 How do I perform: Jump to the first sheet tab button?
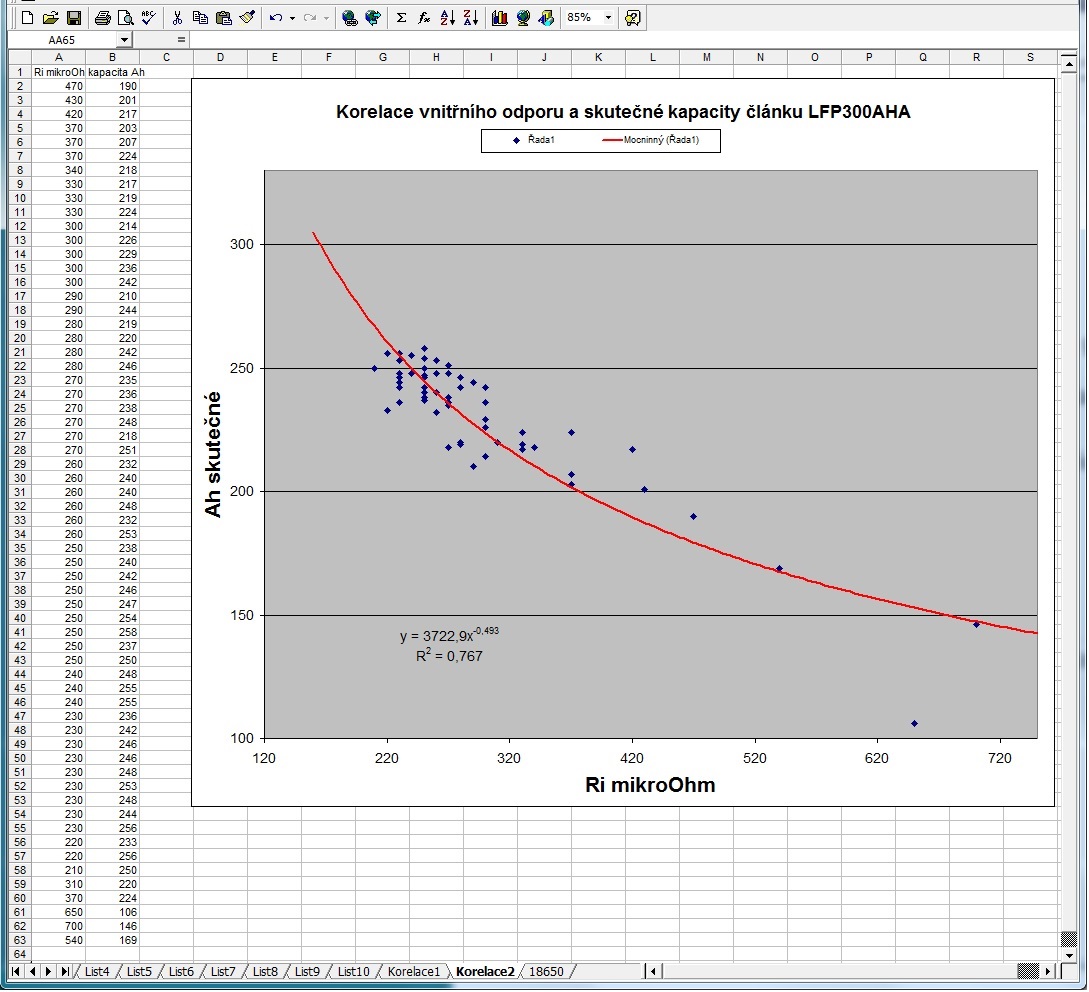click(15, 971)
